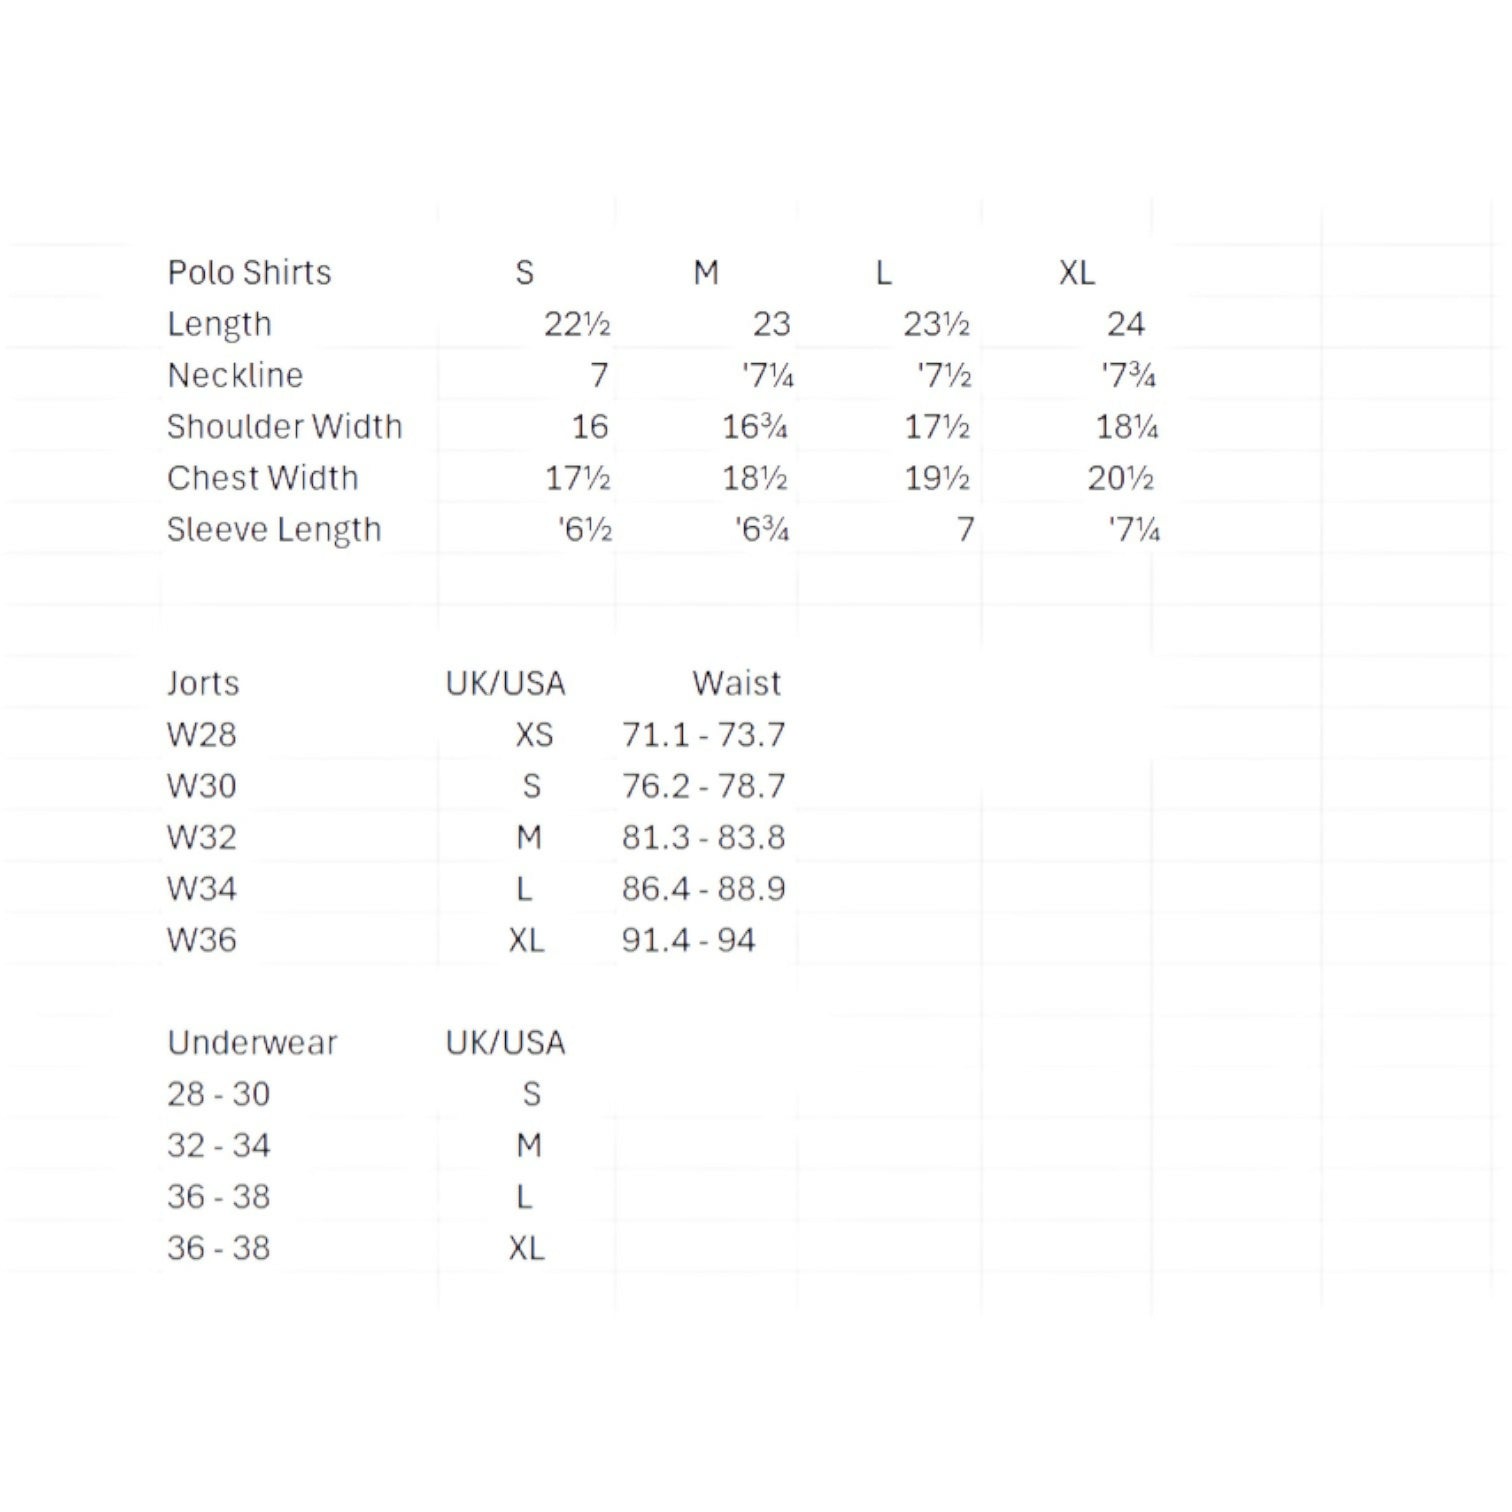Image resolution: width=1512 pixels, height=1512 pixels.
Task: Select the XL column header for polo shirts
Action: [1077, 273]
